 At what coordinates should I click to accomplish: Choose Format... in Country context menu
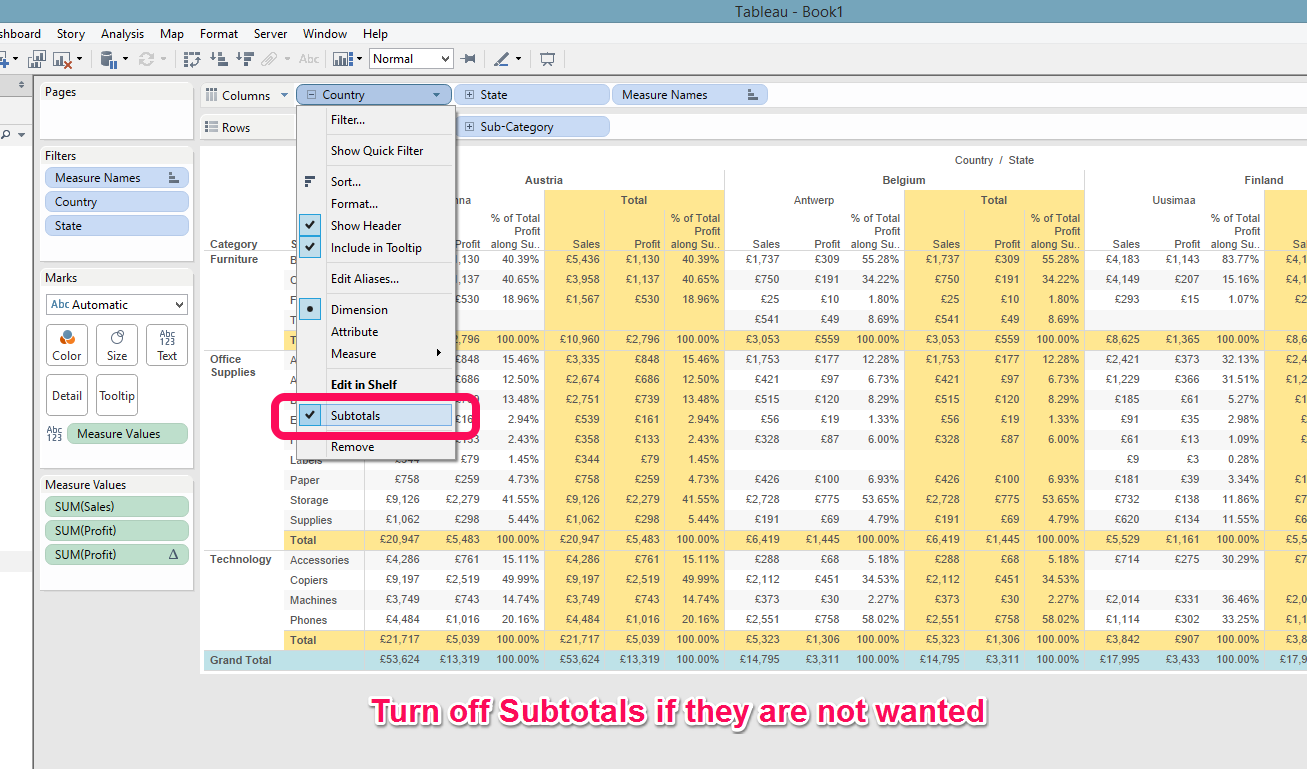click(x=376, y=204)
